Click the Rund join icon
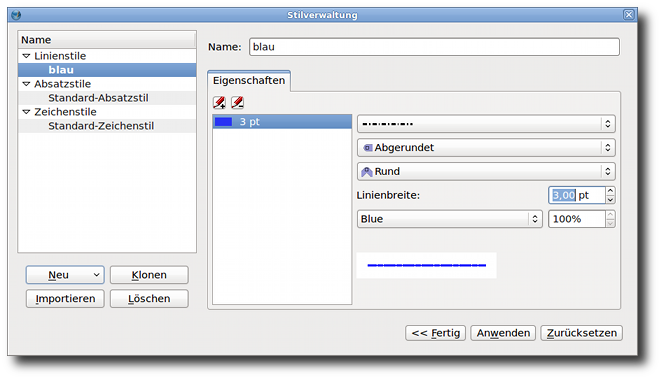 367,172
